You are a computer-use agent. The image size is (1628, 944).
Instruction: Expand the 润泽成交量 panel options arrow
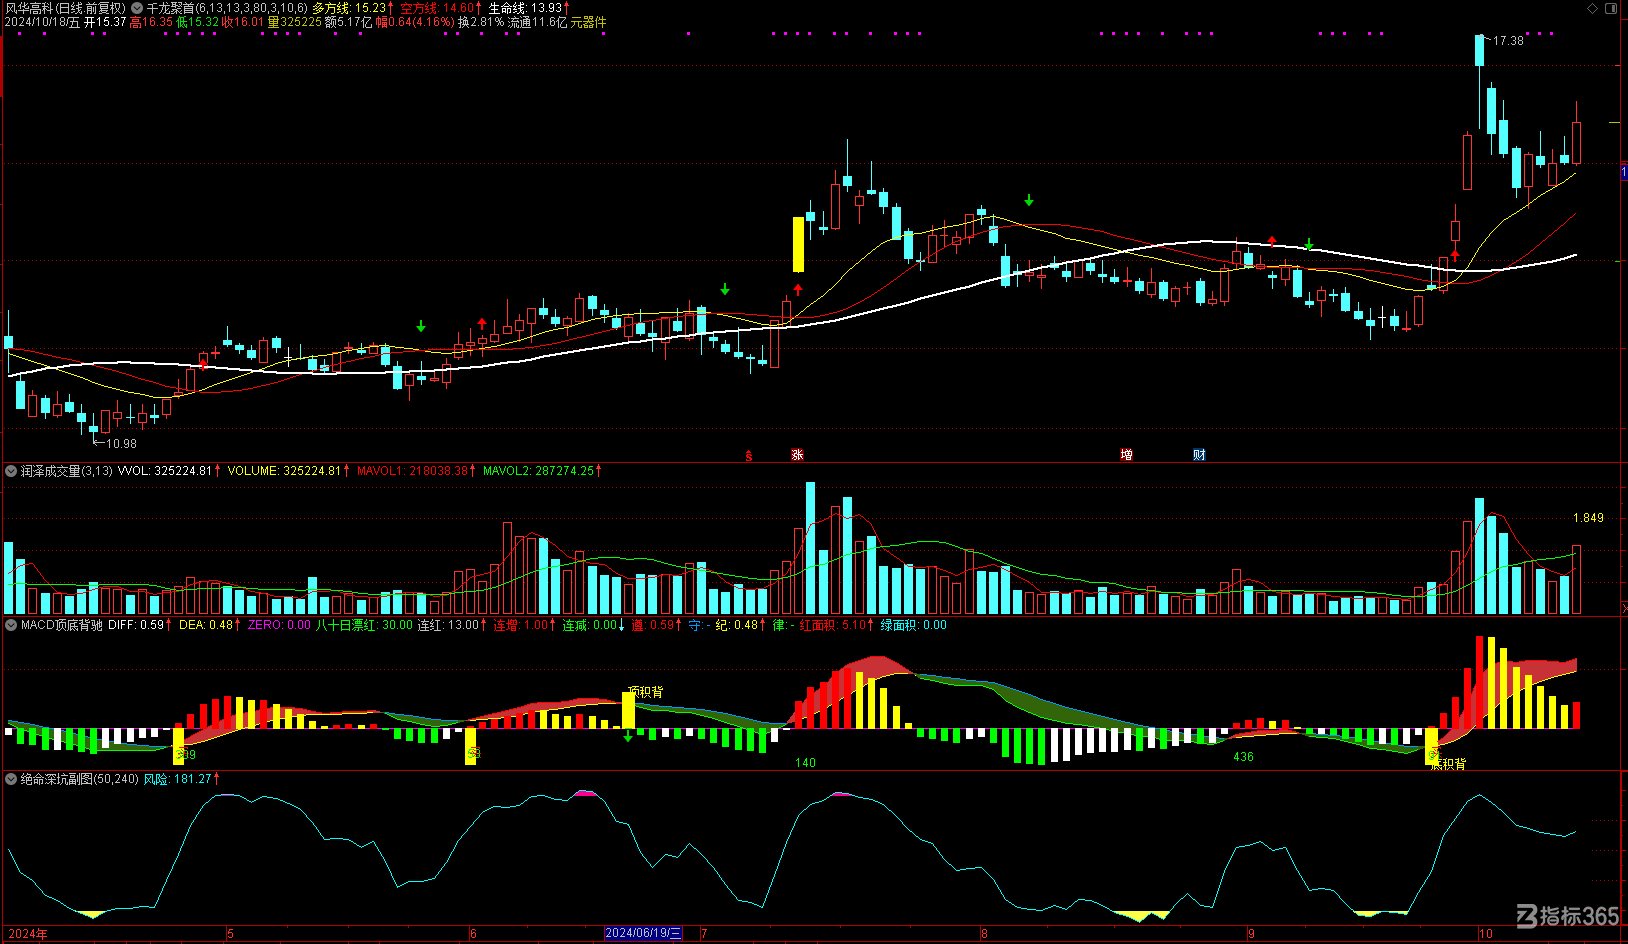pyautogui.click(x=12, y=471)
